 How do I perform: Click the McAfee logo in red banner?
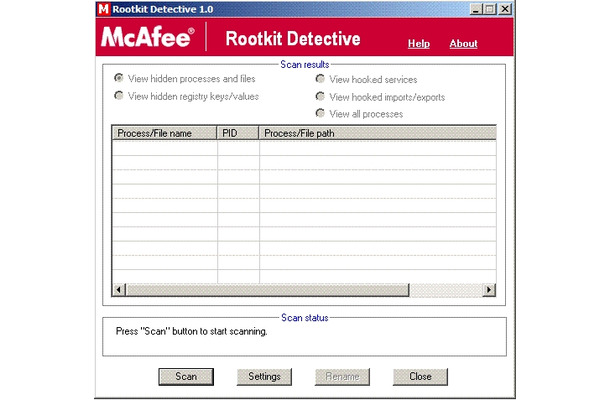(x=148, y=37)
